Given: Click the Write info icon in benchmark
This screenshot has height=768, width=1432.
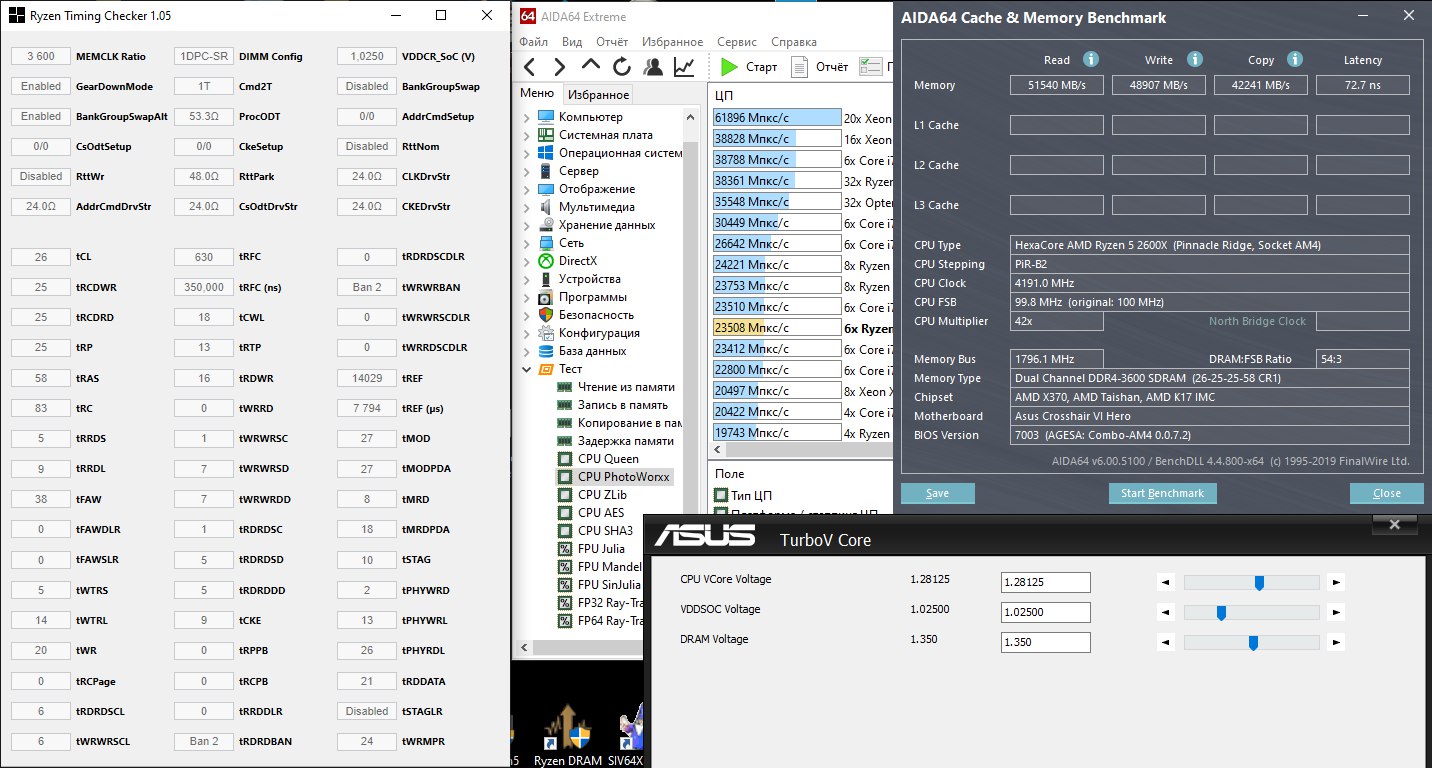Looking at the screenshot, I should (1194, 60).
